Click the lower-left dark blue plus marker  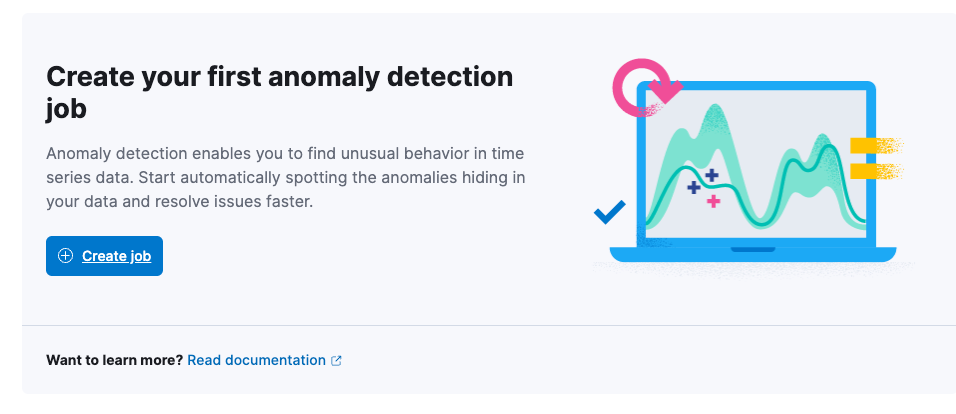[x=694, y=187]
